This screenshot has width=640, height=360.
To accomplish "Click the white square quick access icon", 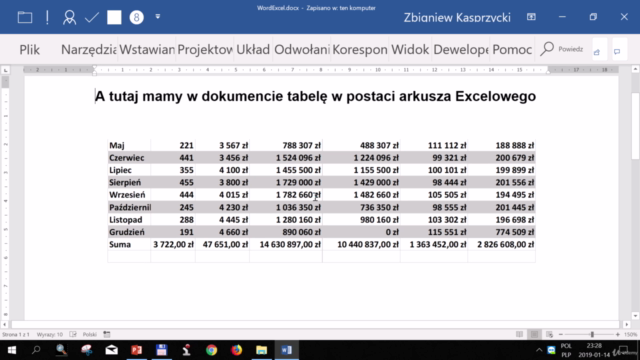I will (x=114, y=17).
